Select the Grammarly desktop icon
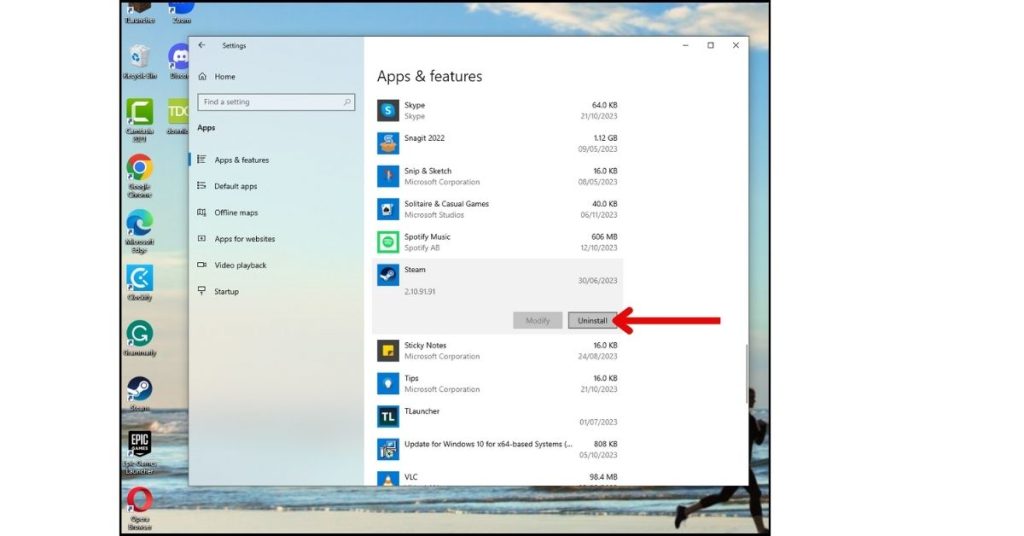1024x536 pixels. [x=139, y=338]
